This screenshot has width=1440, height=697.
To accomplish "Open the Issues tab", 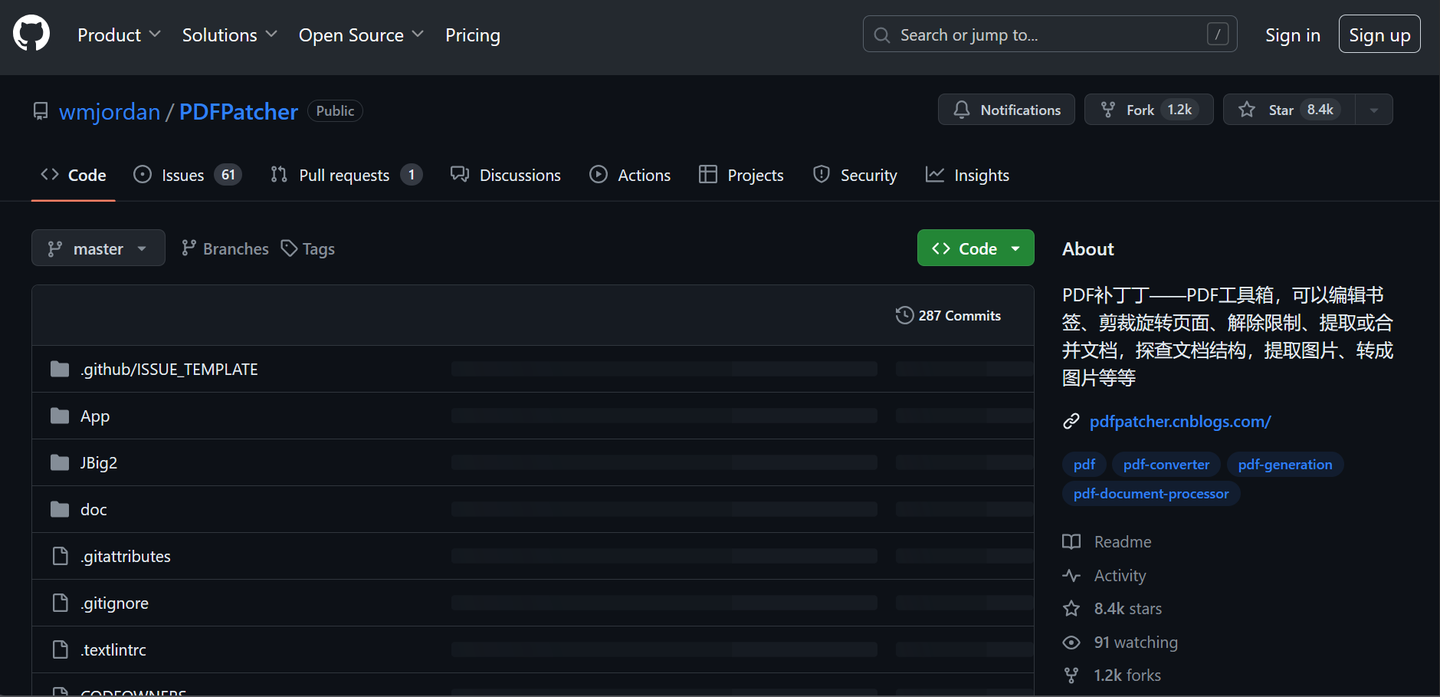I will pos(187,175).
